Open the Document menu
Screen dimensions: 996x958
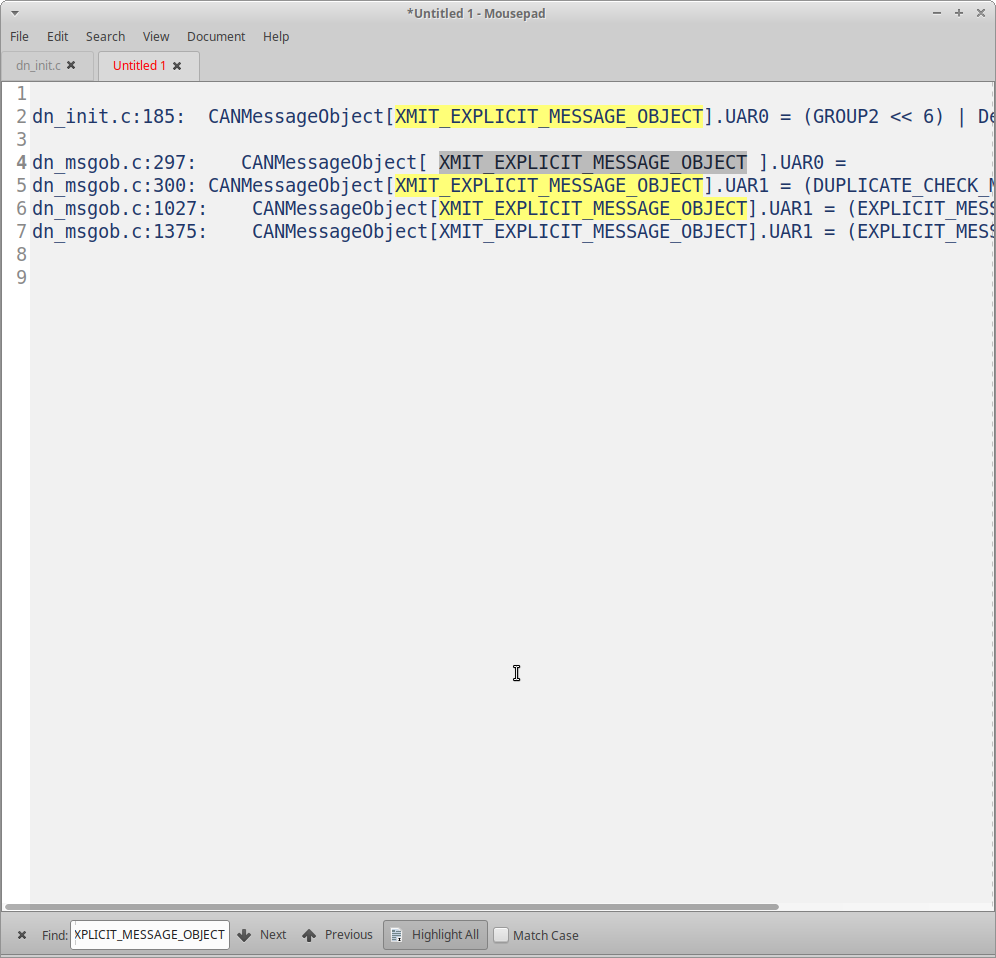[x=215, y=36]
